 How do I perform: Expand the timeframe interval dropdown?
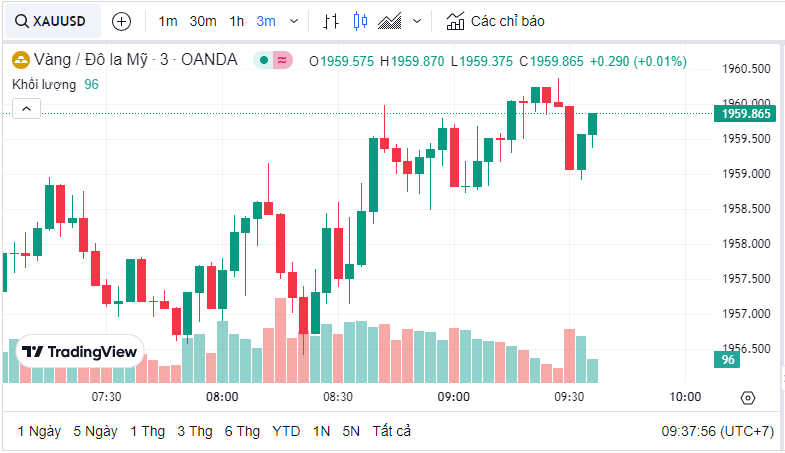(x=293, y=21)
